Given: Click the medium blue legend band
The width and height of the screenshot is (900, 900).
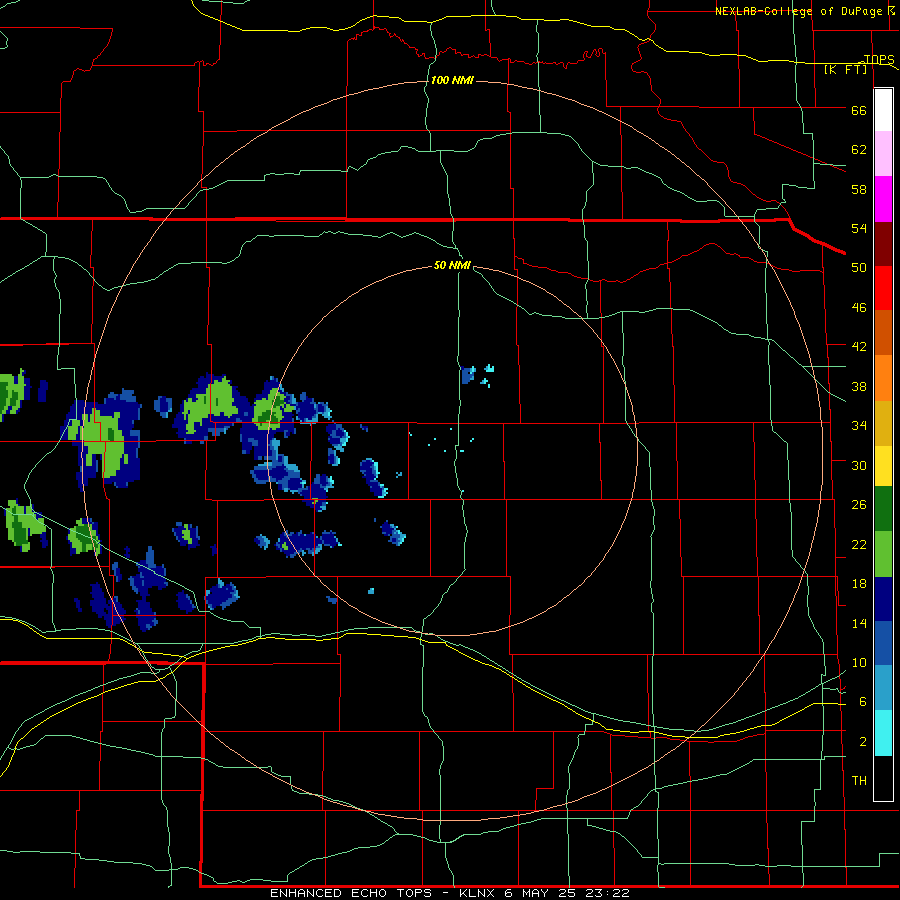Looking at the screenshot, I should coord(883,643).
